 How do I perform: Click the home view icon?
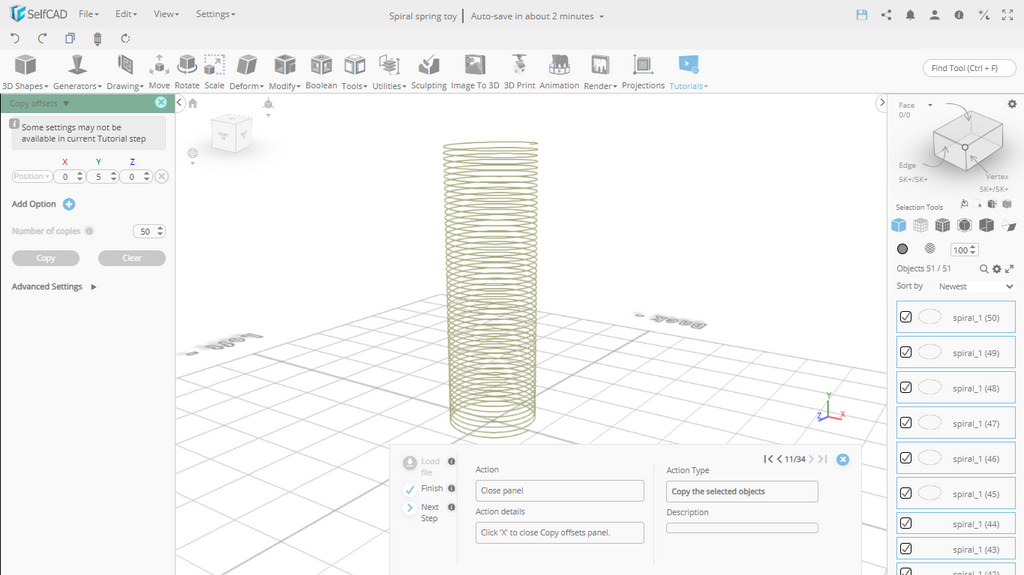click(193, 103)
